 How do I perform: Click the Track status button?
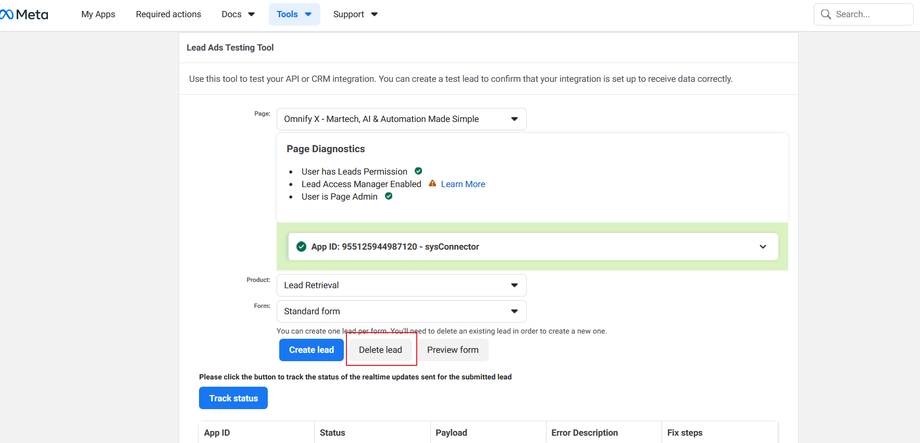pos(233,398)
